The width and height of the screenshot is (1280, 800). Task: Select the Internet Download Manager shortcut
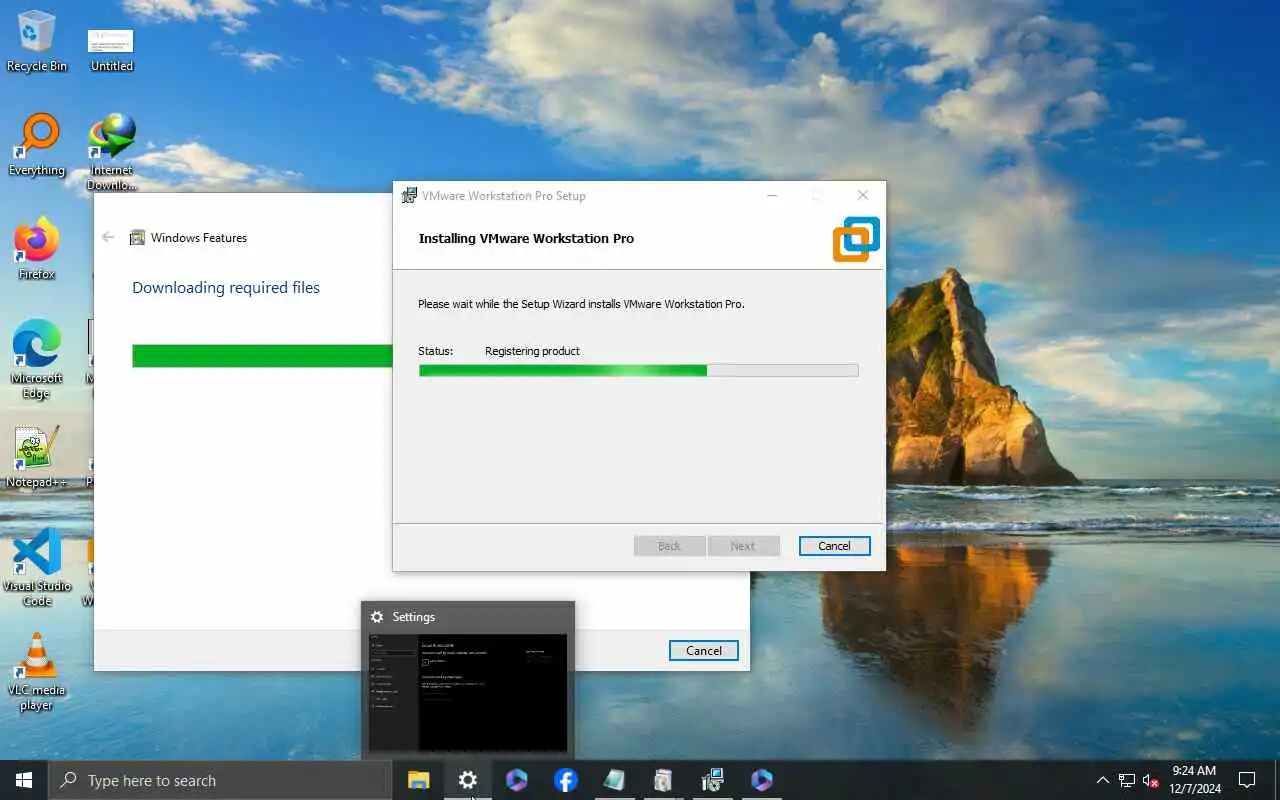pyautogui.click(x=111, y=152)
